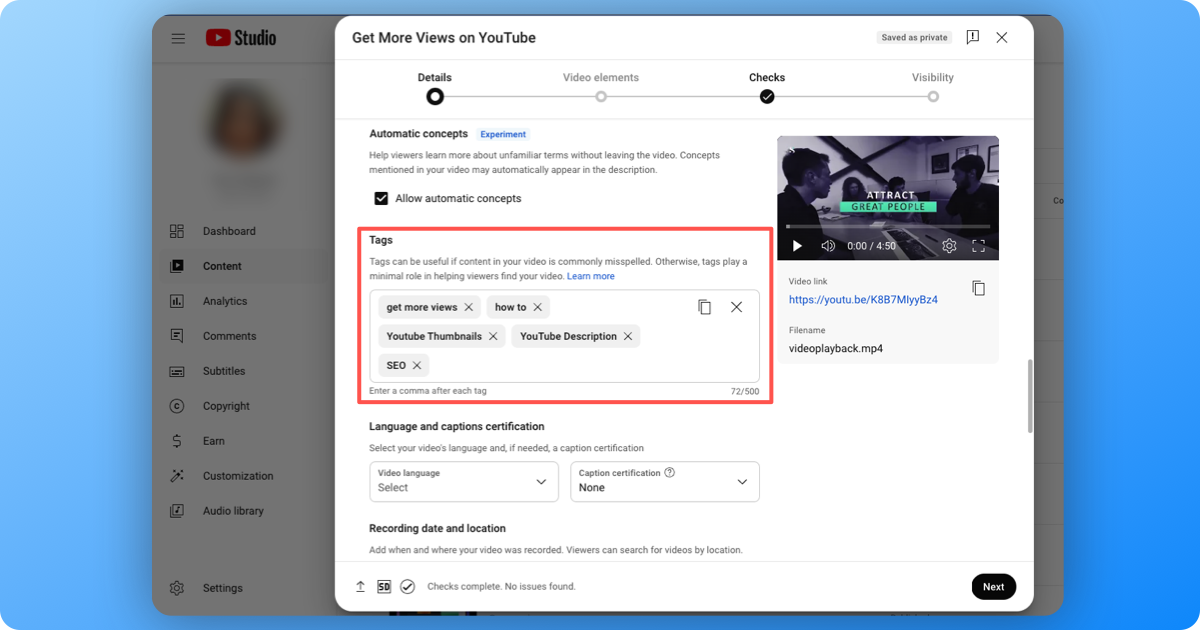Click the 'Recording date and location' heading
Image resolution: width=1200 pixels, height=630 pixels.
click(437, 528)
